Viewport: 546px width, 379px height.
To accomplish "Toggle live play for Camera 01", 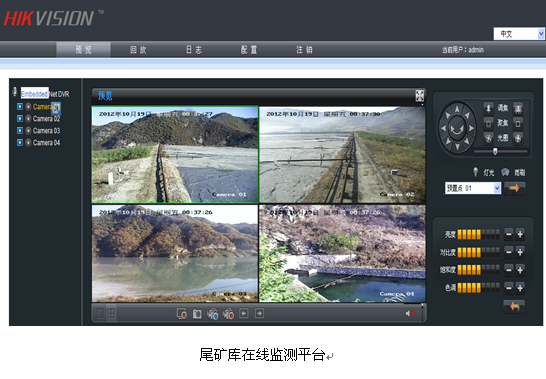I will point(20,107).
